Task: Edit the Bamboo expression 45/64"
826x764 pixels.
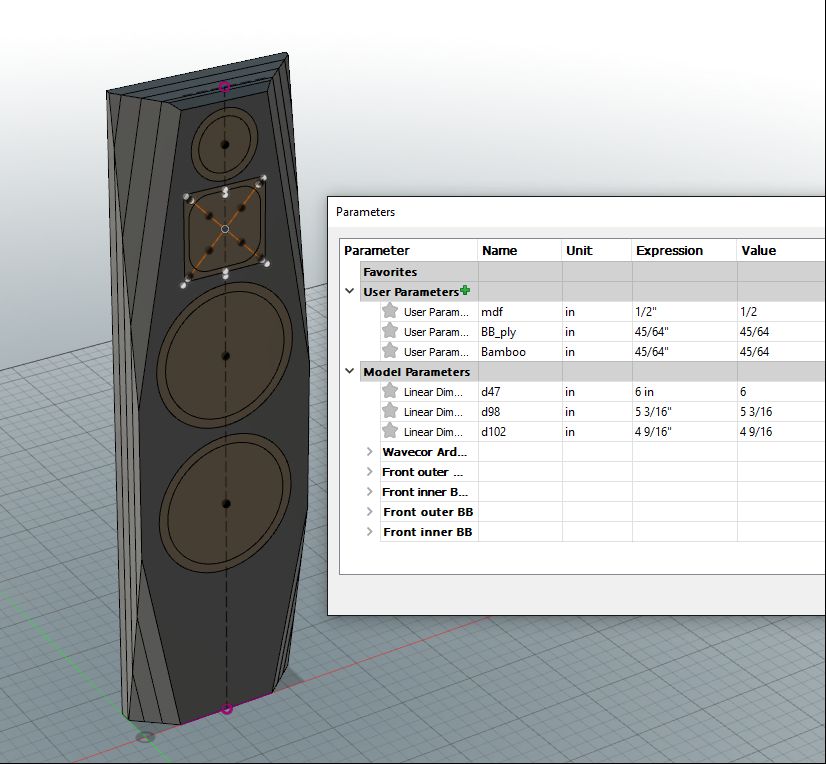Action: [684, 352]
